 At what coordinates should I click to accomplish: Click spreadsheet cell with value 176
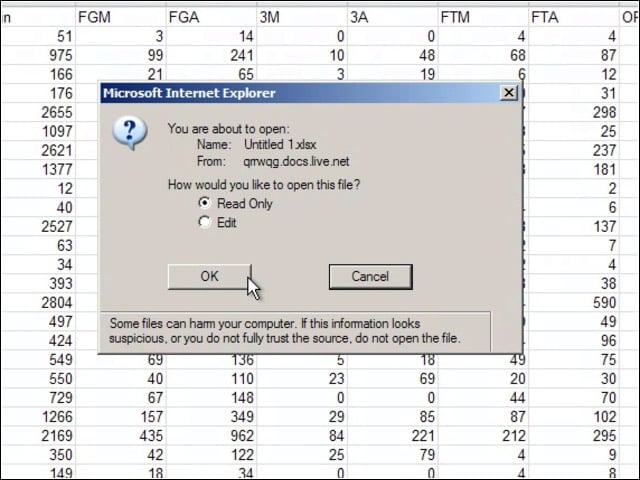[x=38, y=93]
